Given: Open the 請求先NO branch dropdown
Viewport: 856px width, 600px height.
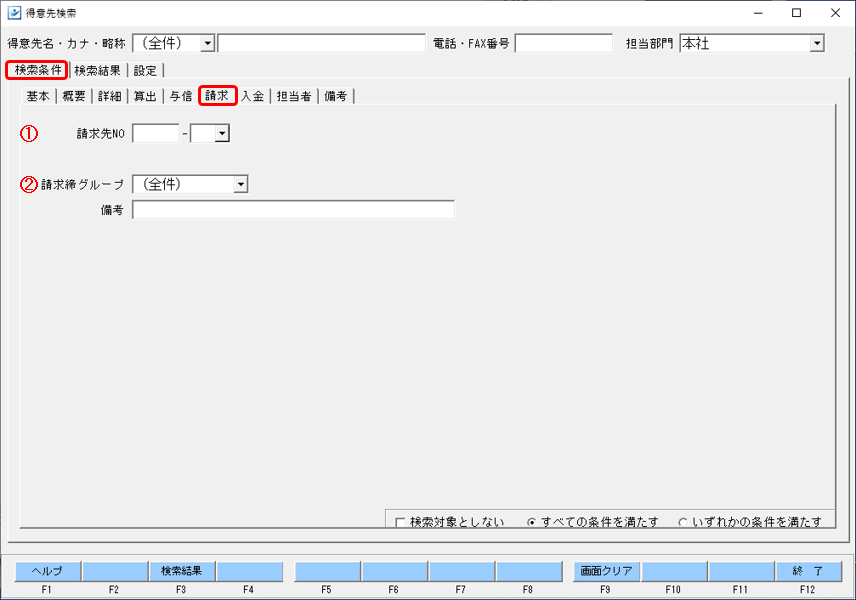Looking at the screenshot, I should 222,133.
